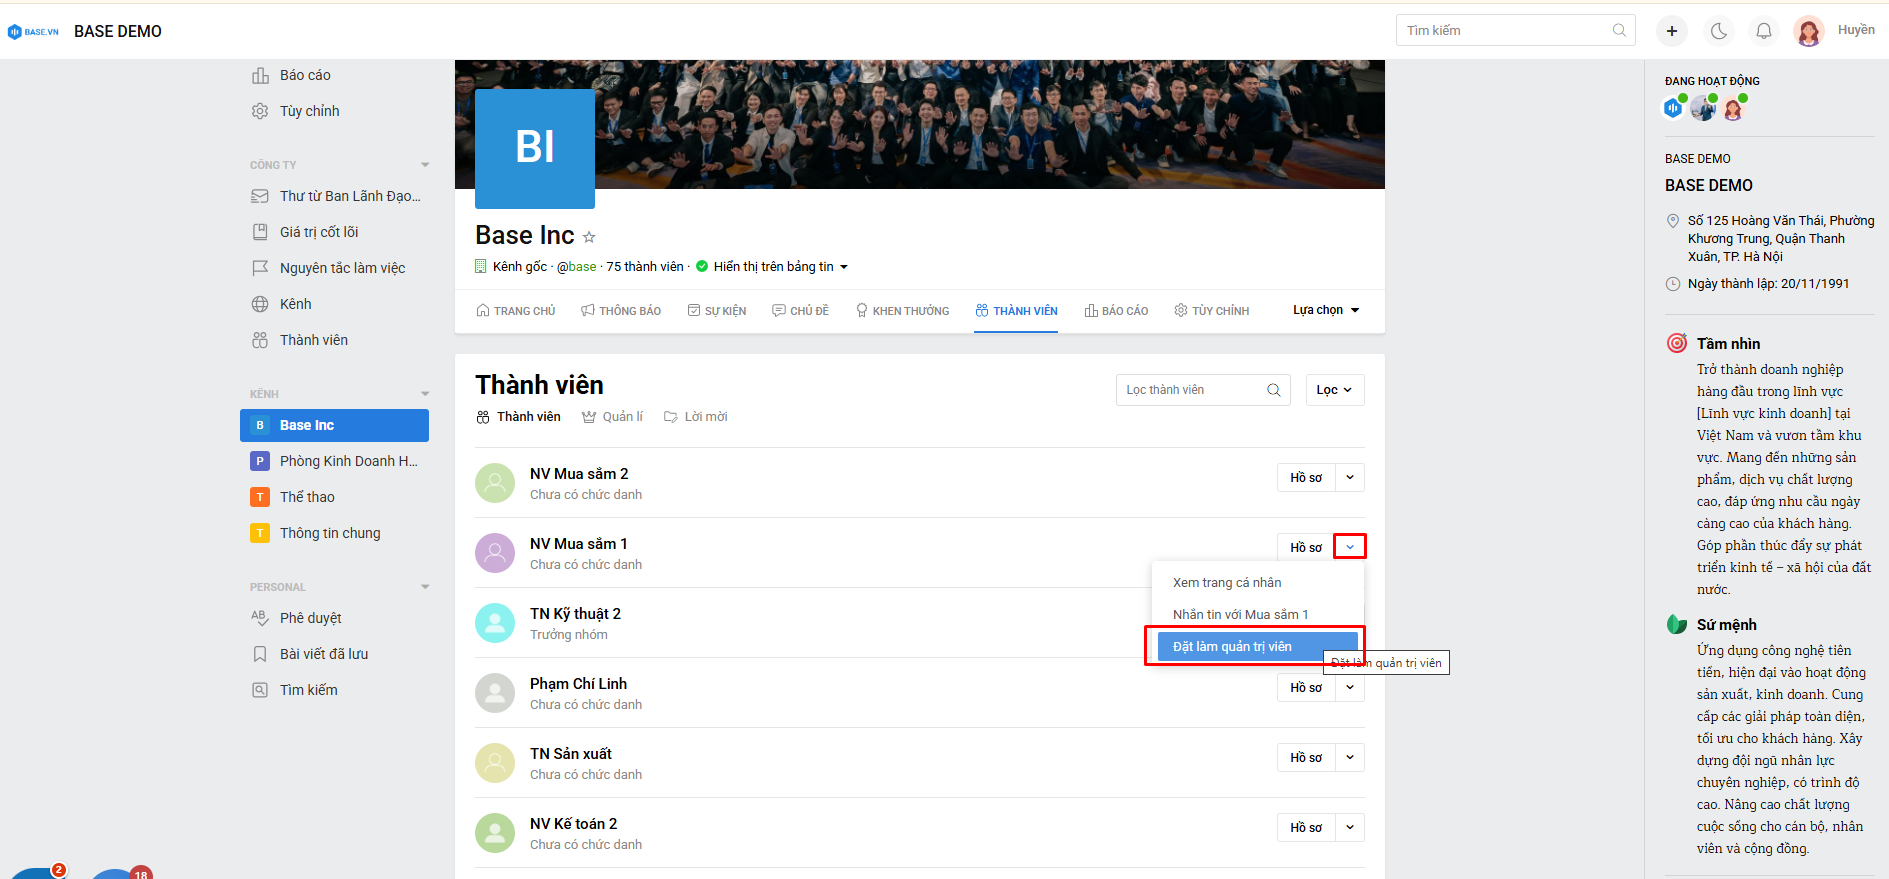This screenshot has width=1889, height=879.
Task: Click the Base.vn logo in header
Action: pyautogui.click(x=33, y=32)
